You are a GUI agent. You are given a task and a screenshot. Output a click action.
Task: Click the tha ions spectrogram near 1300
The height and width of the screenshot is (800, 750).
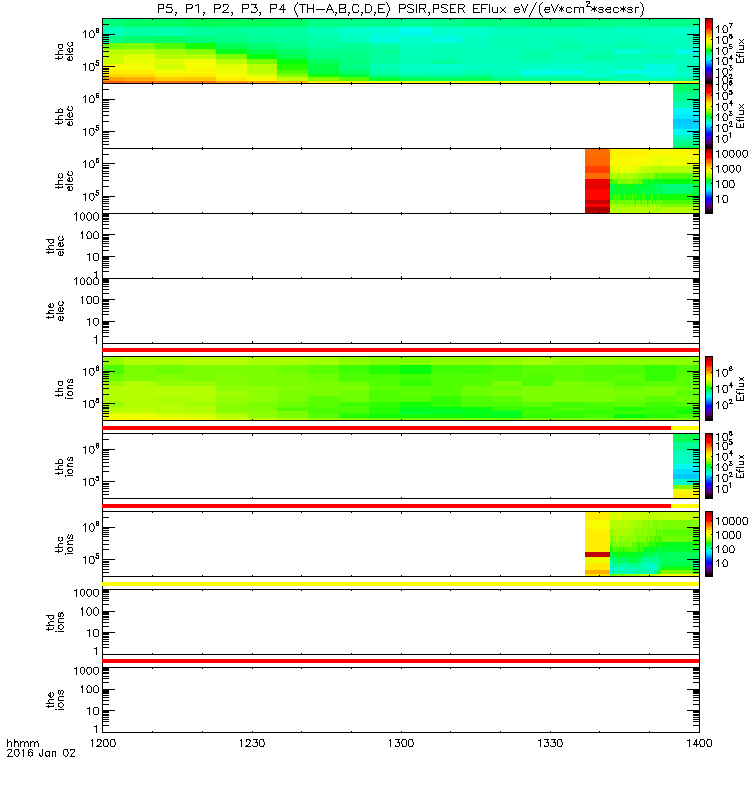click(401, 388)
